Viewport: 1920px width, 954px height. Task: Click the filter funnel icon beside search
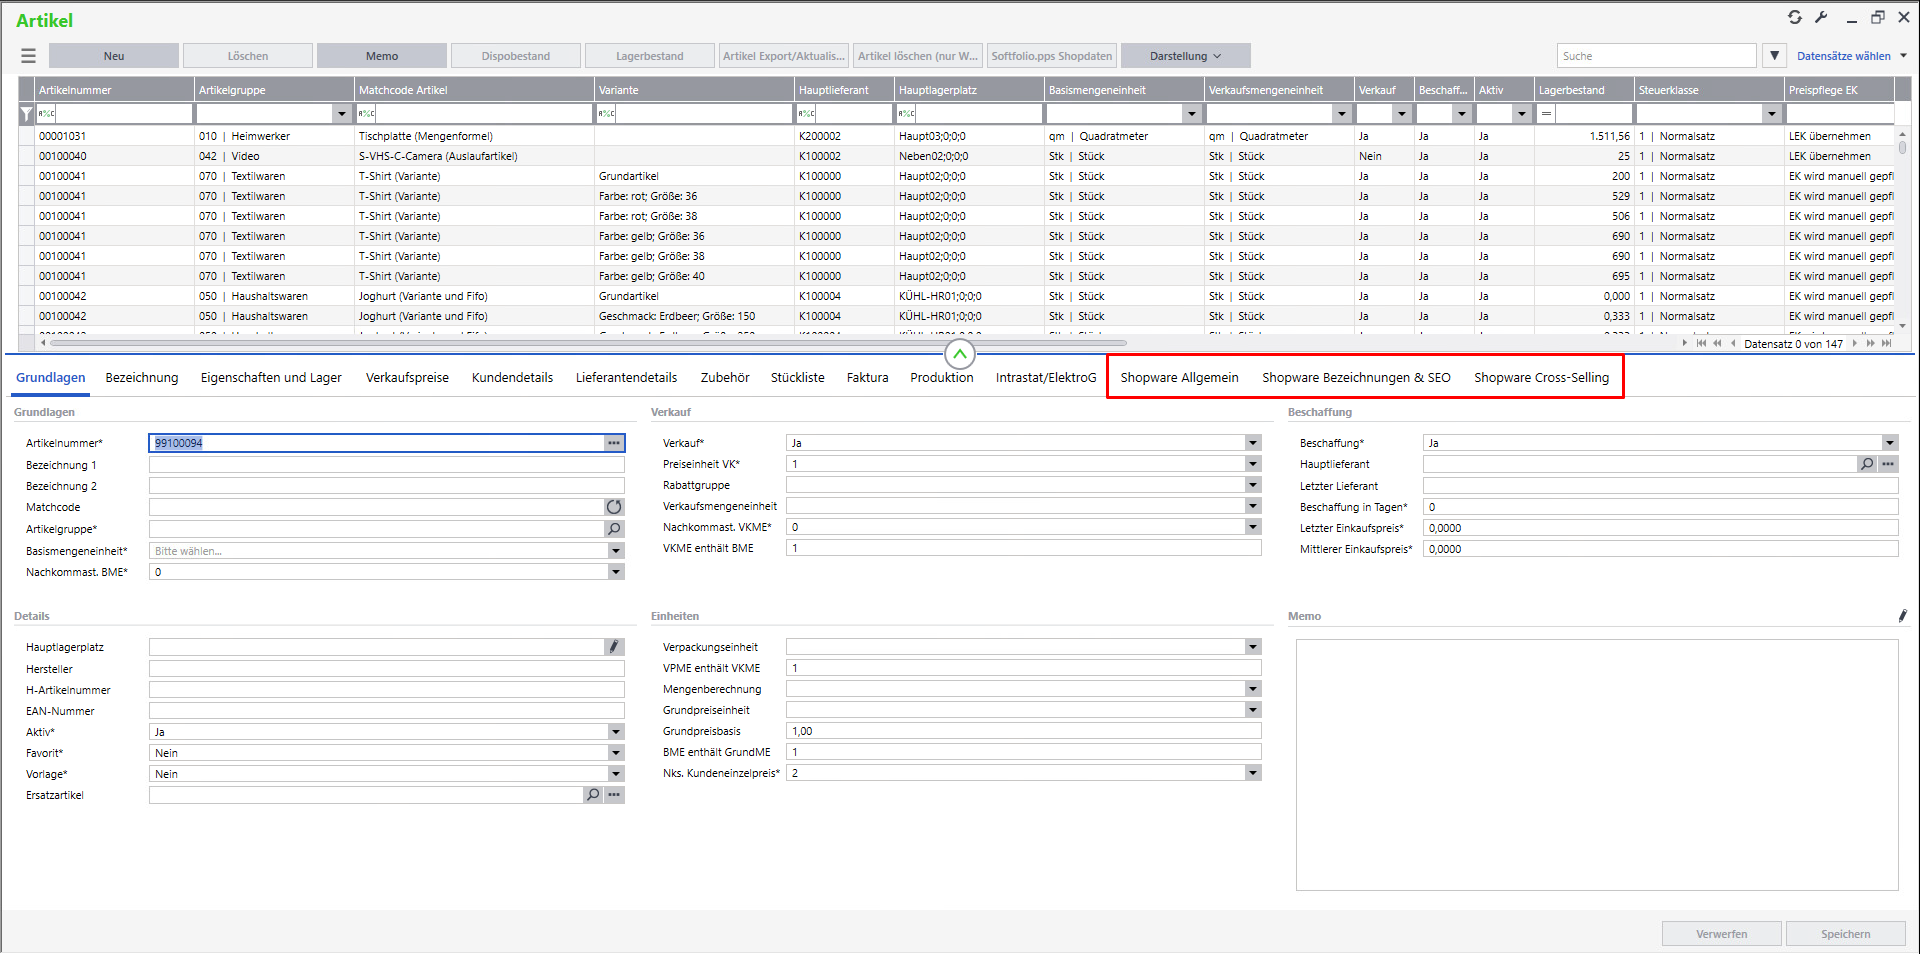(1775, 56)
